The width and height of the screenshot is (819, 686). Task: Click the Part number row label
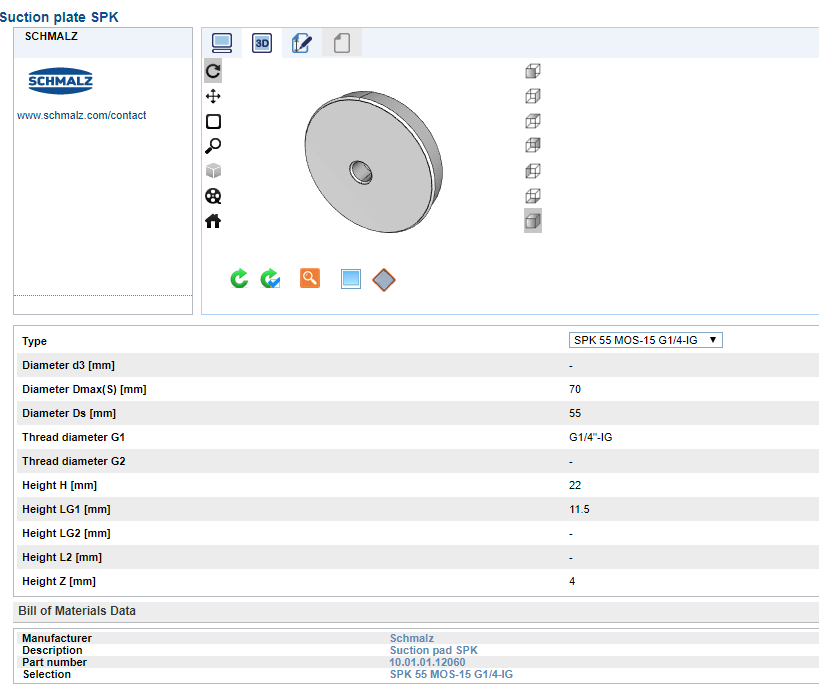(54, 662)
